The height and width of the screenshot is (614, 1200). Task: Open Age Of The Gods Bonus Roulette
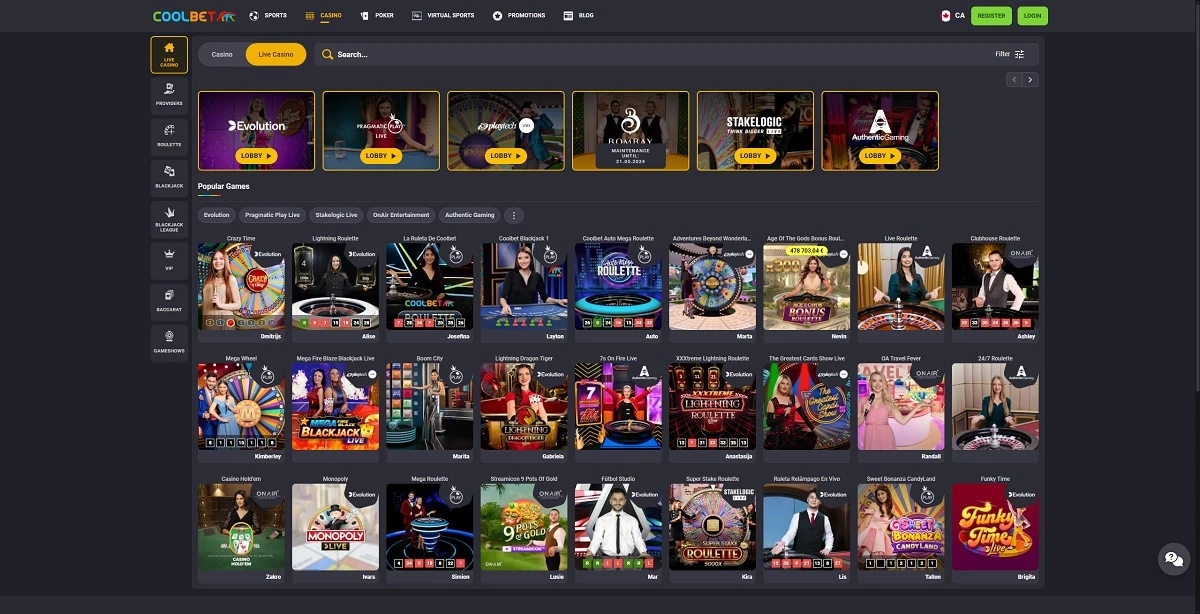pyautogui.click(x=807, y=286)
